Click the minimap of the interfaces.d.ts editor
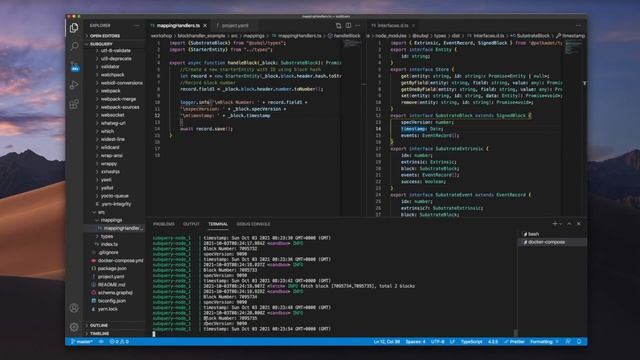Image resolution: width=640 pixels, height=360 pixels. pos(573,48)
